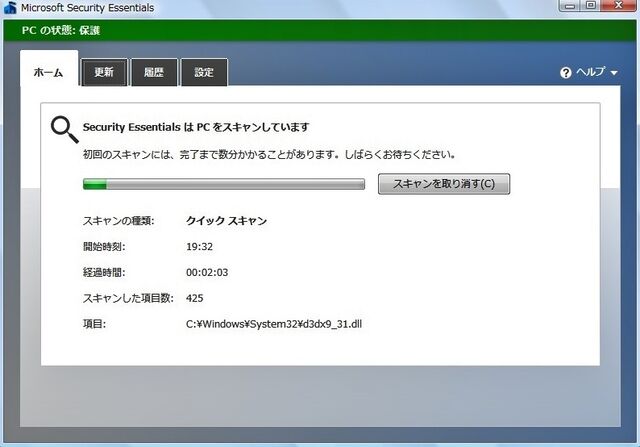Viewport: 640px width, 447px height.
Task: Expand the ヘルプ dropdown arrow
Action: click(614, 73)
